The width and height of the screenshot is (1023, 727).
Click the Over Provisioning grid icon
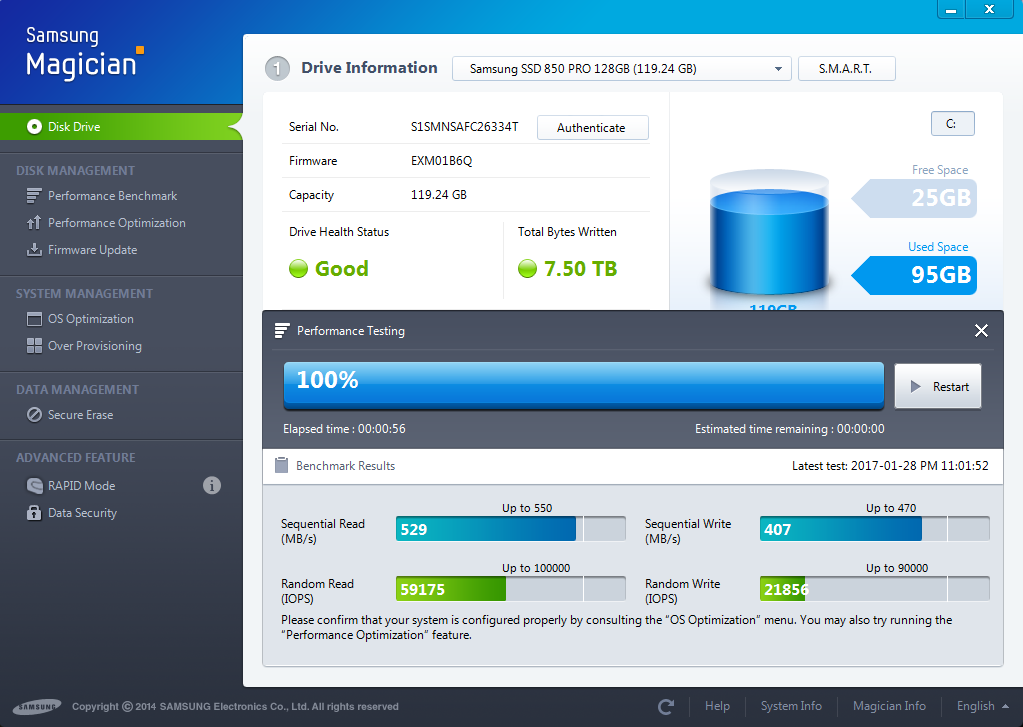[x=34, y=346]
